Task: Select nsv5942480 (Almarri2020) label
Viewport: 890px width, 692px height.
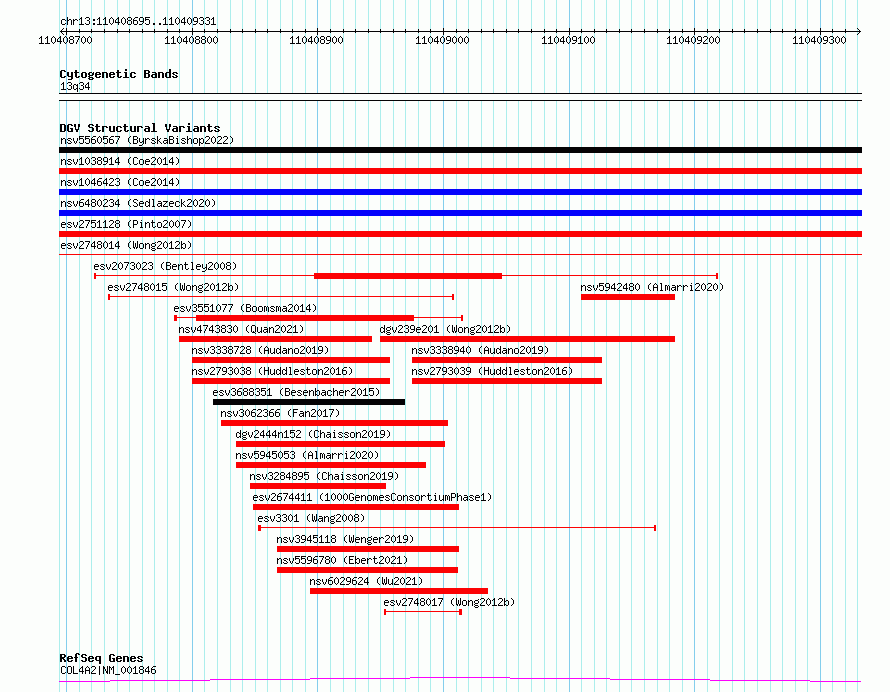Action: [652, 287]
